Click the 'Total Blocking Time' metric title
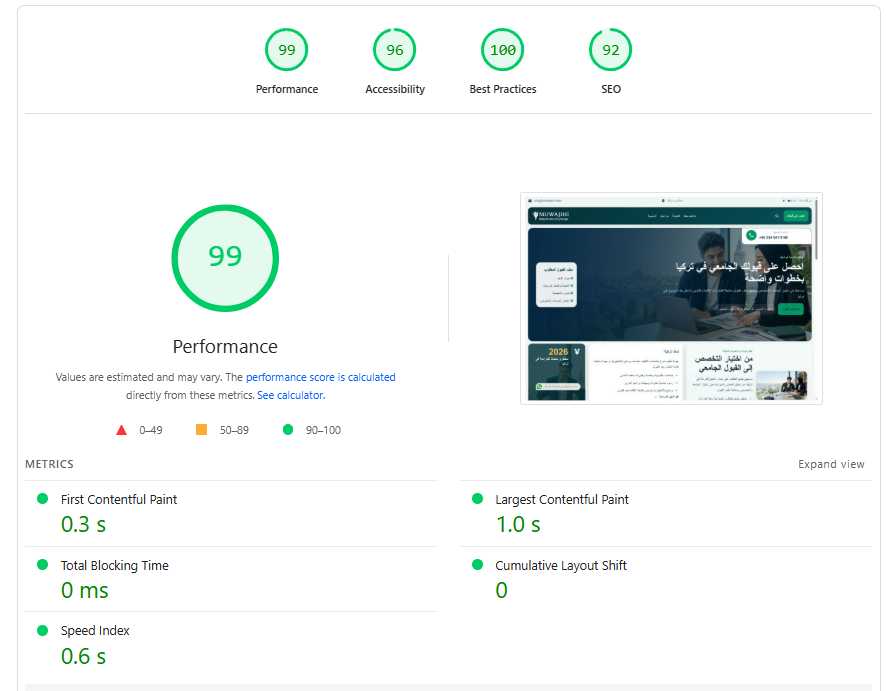 115,566
